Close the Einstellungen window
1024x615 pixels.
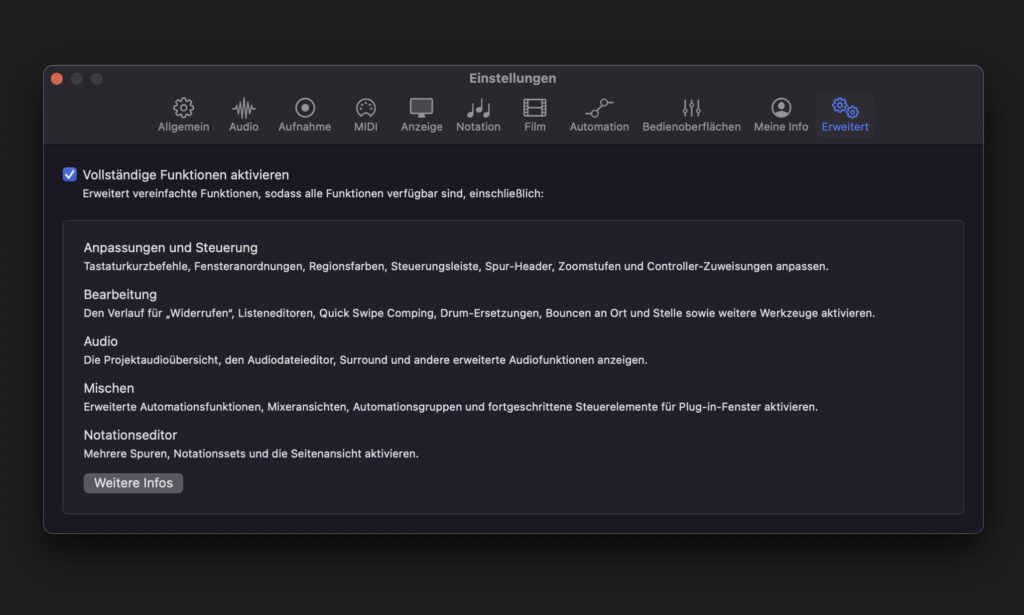pos(57,79)
